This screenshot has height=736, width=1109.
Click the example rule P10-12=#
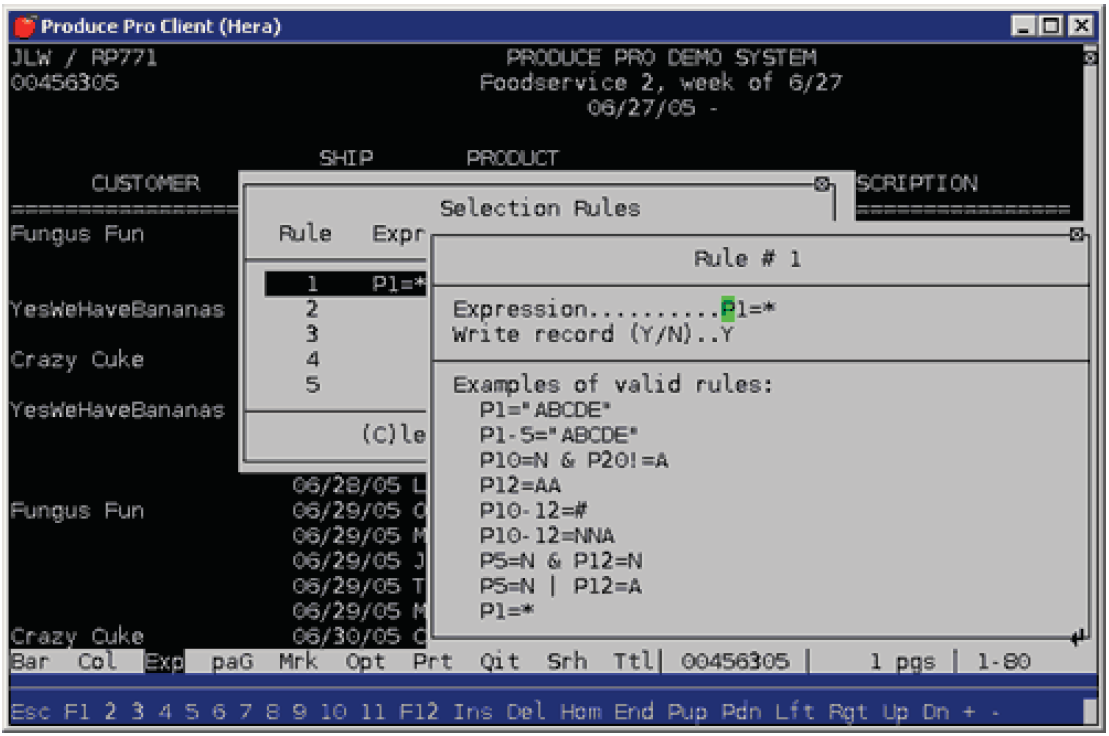click(x=533, y=510)
